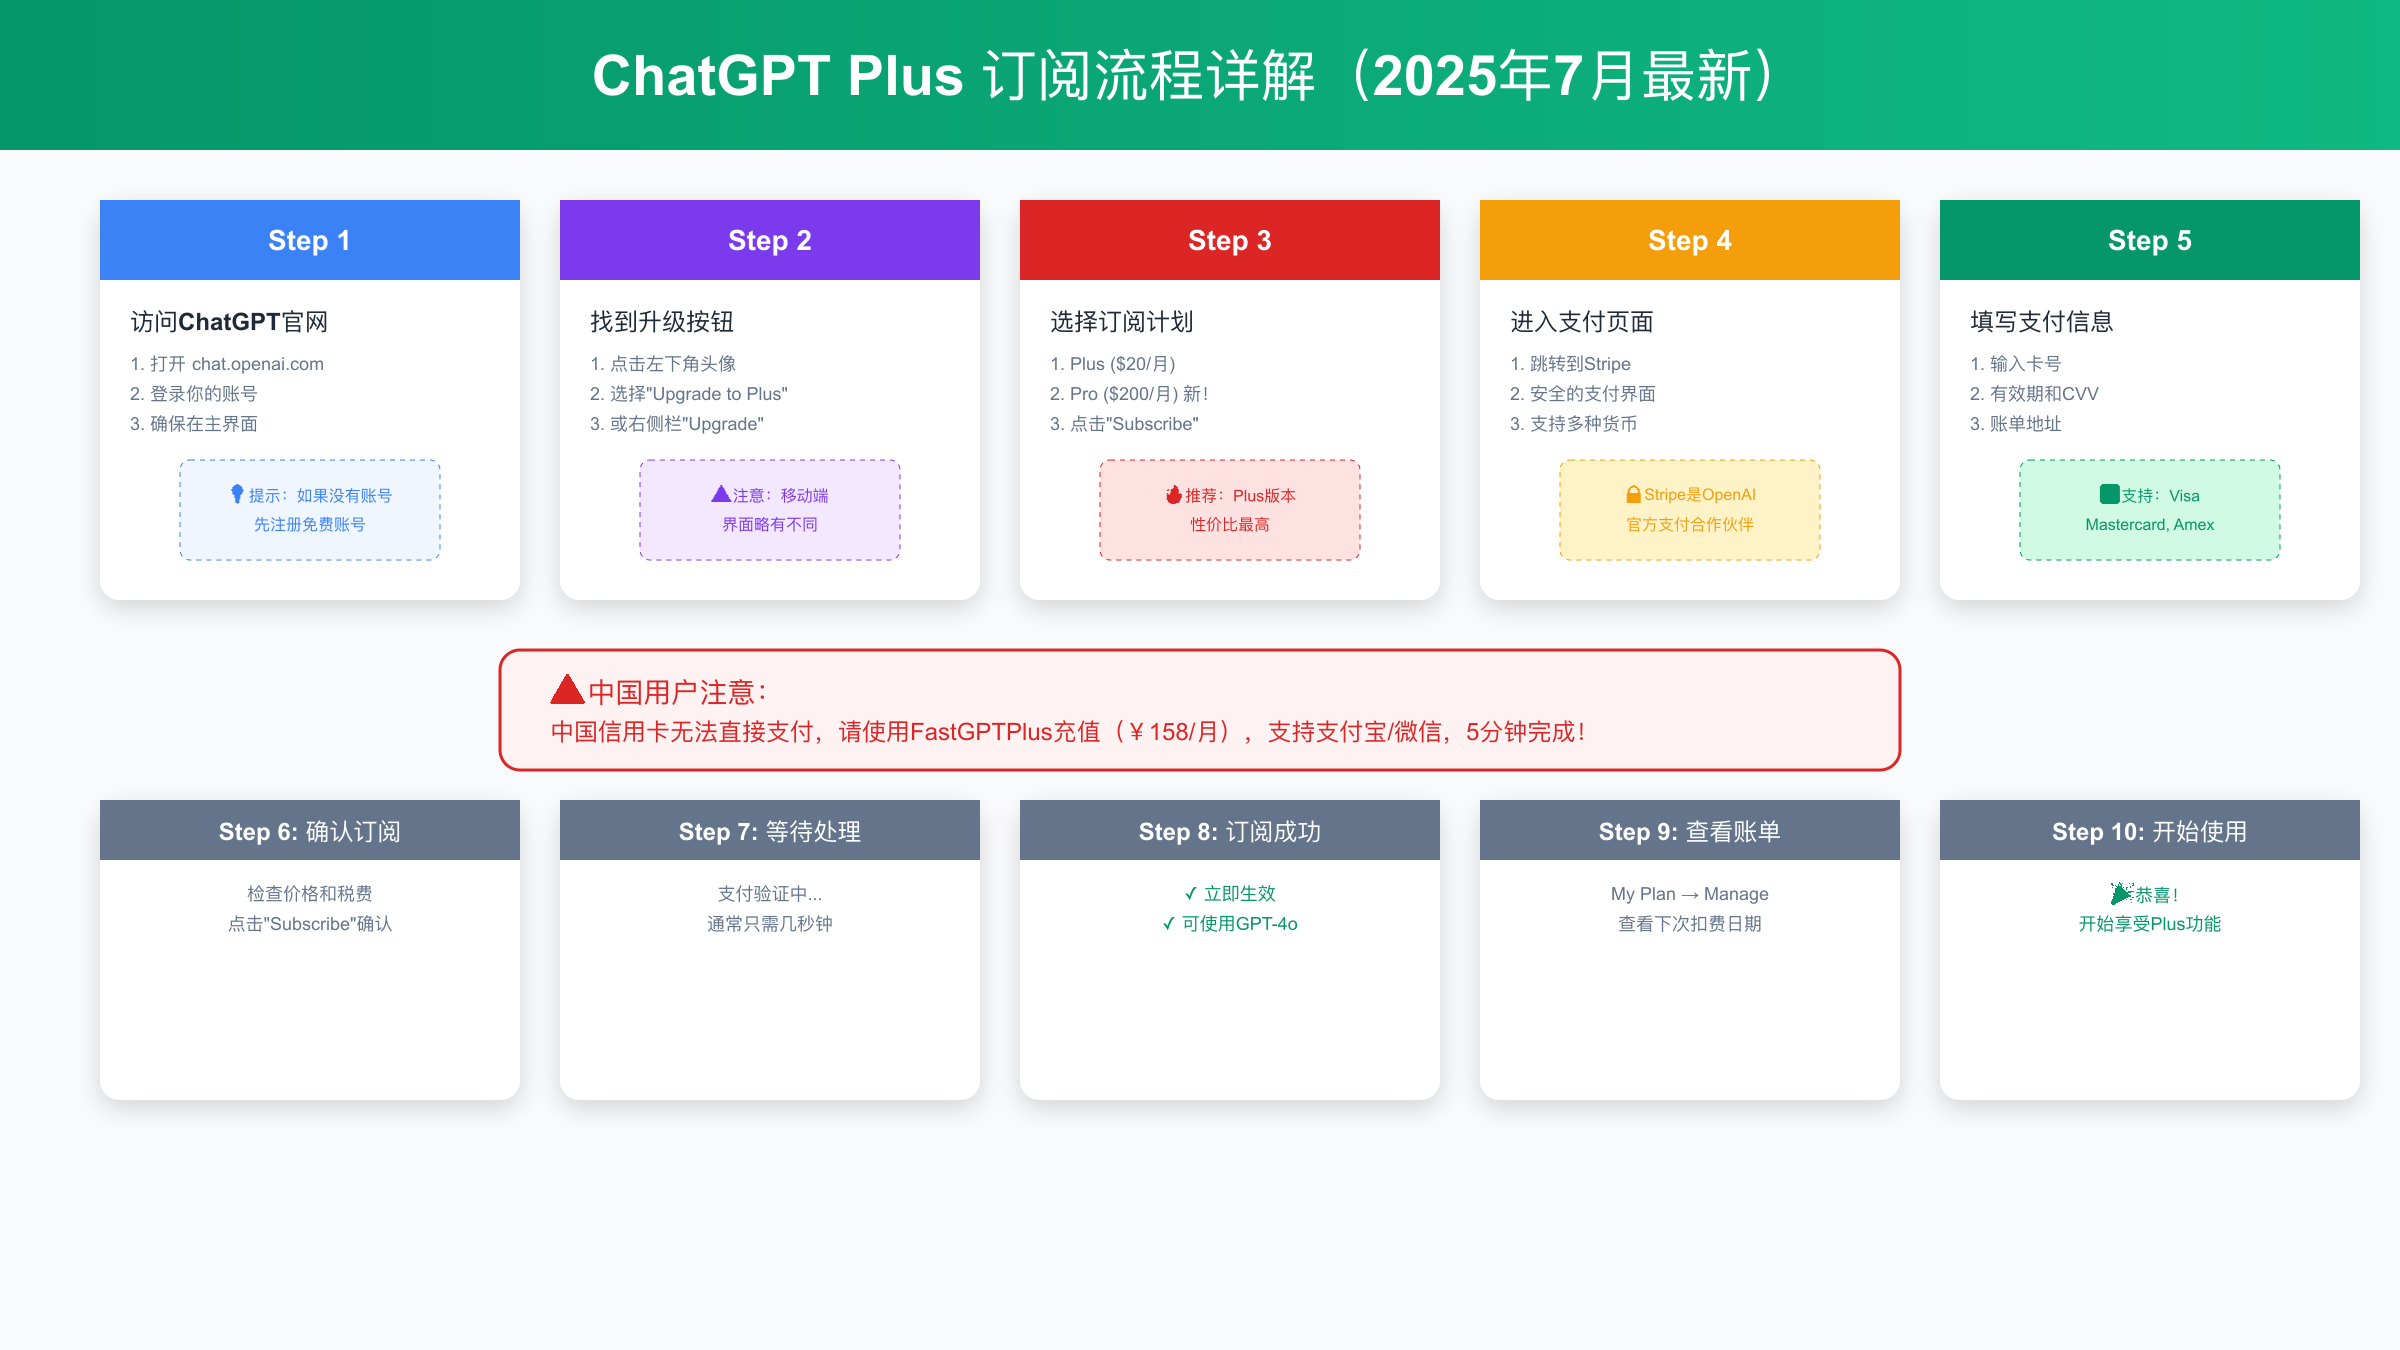Click the 账单地址 line

2016,424
